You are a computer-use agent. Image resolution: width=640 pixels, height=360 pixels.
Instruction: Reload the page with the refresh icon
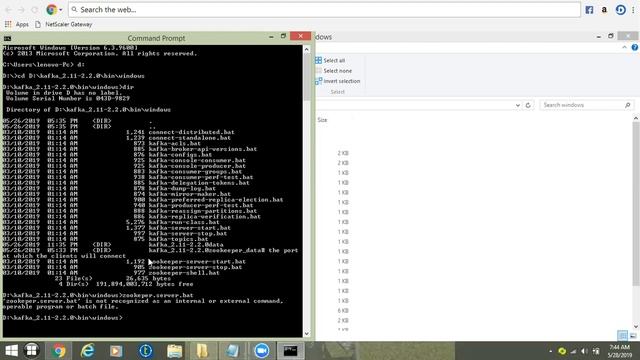coord(35,9)
